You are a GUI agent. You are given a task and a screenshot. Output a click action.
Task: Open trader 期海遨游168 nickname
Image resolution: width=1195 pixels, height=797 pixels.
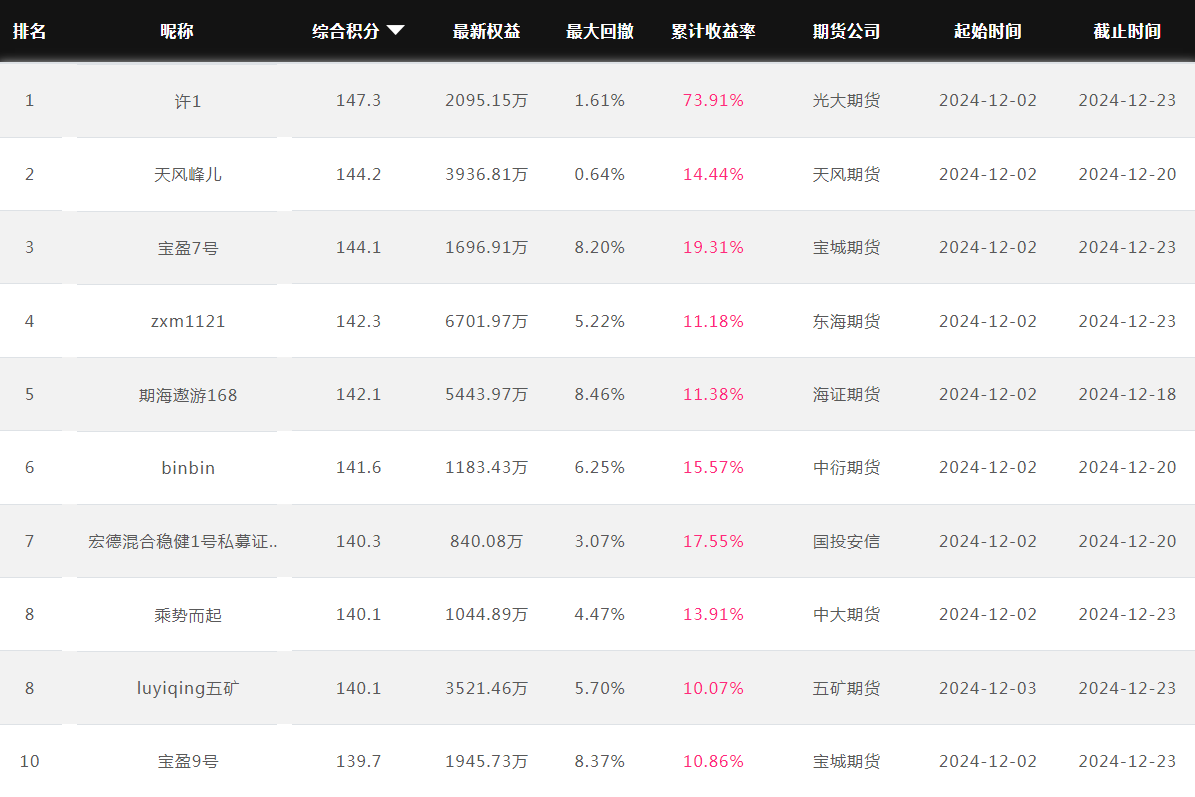click(x=187, y=395)
